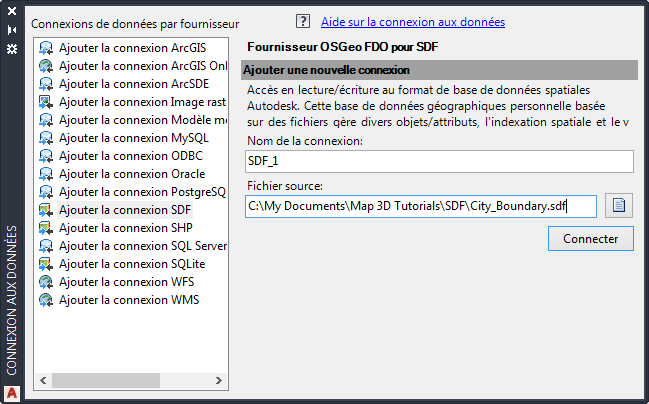Image resolution: width=649 pixels, height=404 pixels.
Task: Click the Autodesk logo on the palette bar
Action: point(12,392)
